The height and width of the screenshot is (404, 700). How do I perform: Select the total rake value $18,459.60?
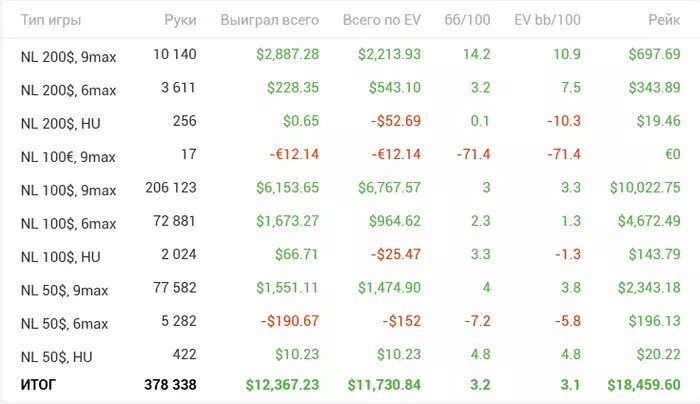(643, 384)
